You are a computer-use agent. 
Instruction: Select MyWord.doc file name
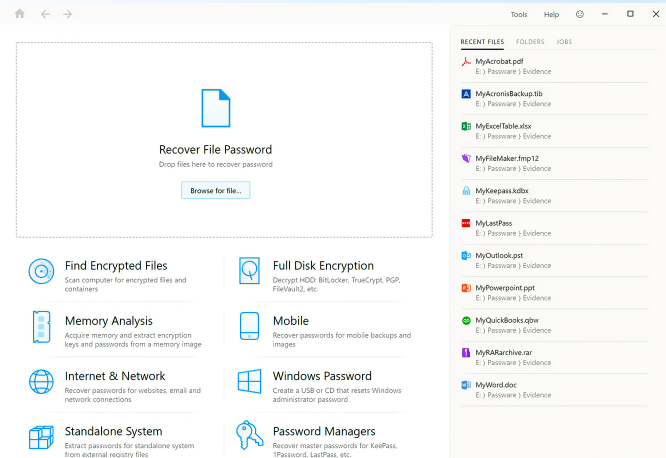click(496, 384)
